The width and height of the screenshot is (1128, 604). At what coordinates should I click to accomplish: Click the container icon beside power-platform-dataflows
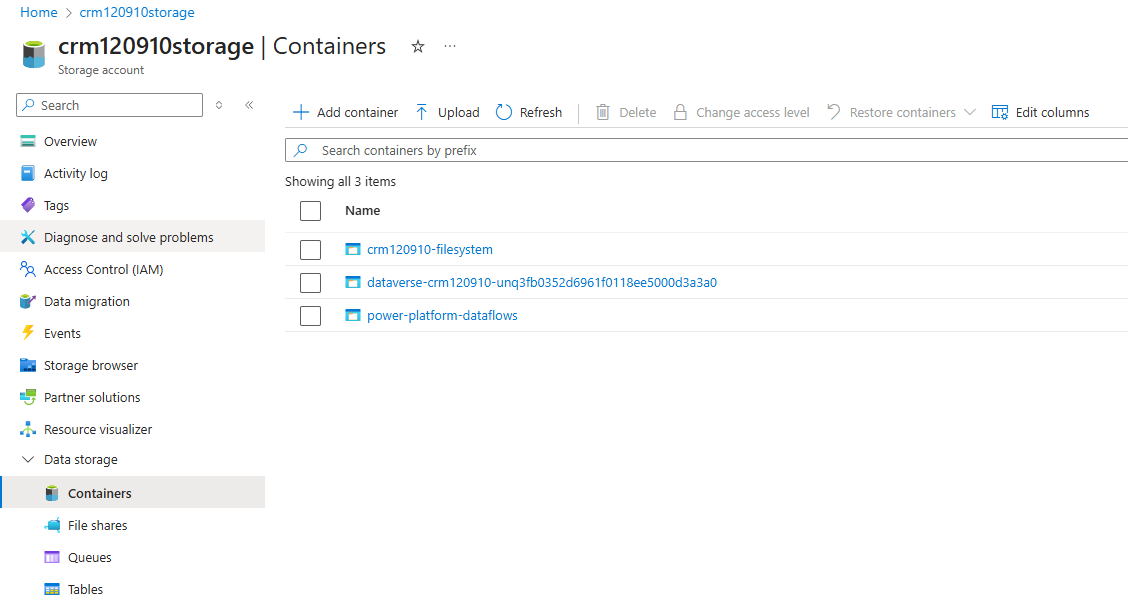tap(352, 316)
